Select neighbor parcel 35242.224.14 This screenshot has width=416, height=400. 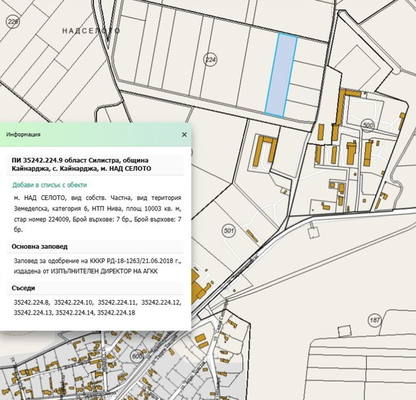[75, 313]
